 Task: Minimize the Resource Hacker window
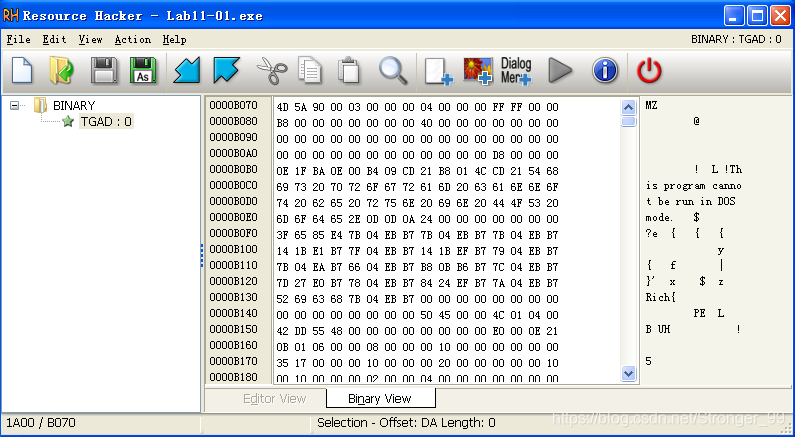pos(734,15)
